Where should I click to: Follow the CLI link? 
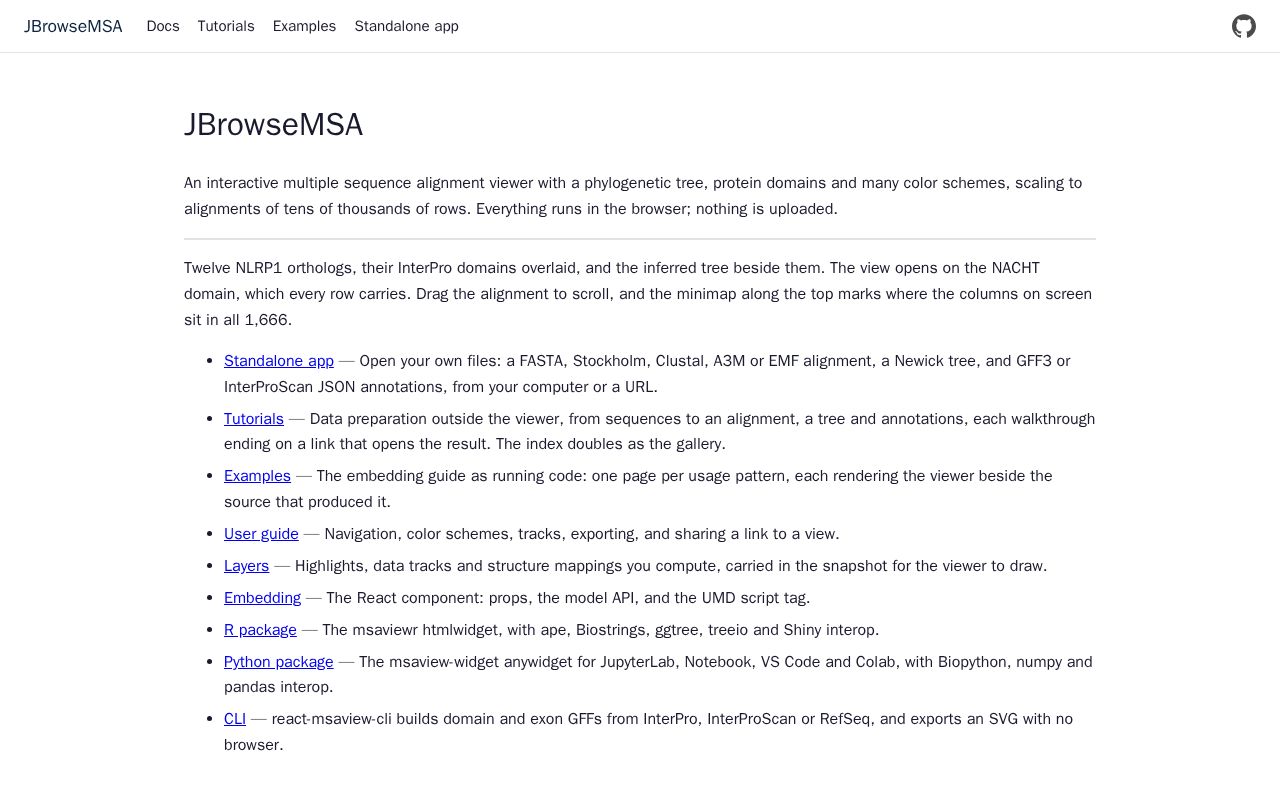click(x=235, y=719)
